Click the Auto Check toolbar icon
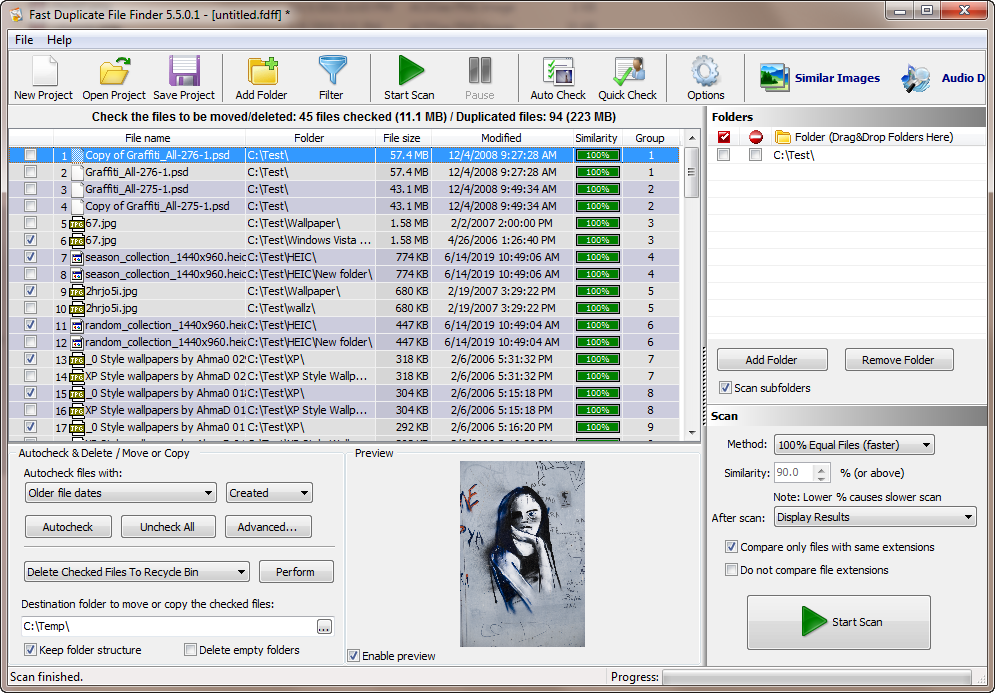This screenshot has width=995, height=693. (558, 72)
